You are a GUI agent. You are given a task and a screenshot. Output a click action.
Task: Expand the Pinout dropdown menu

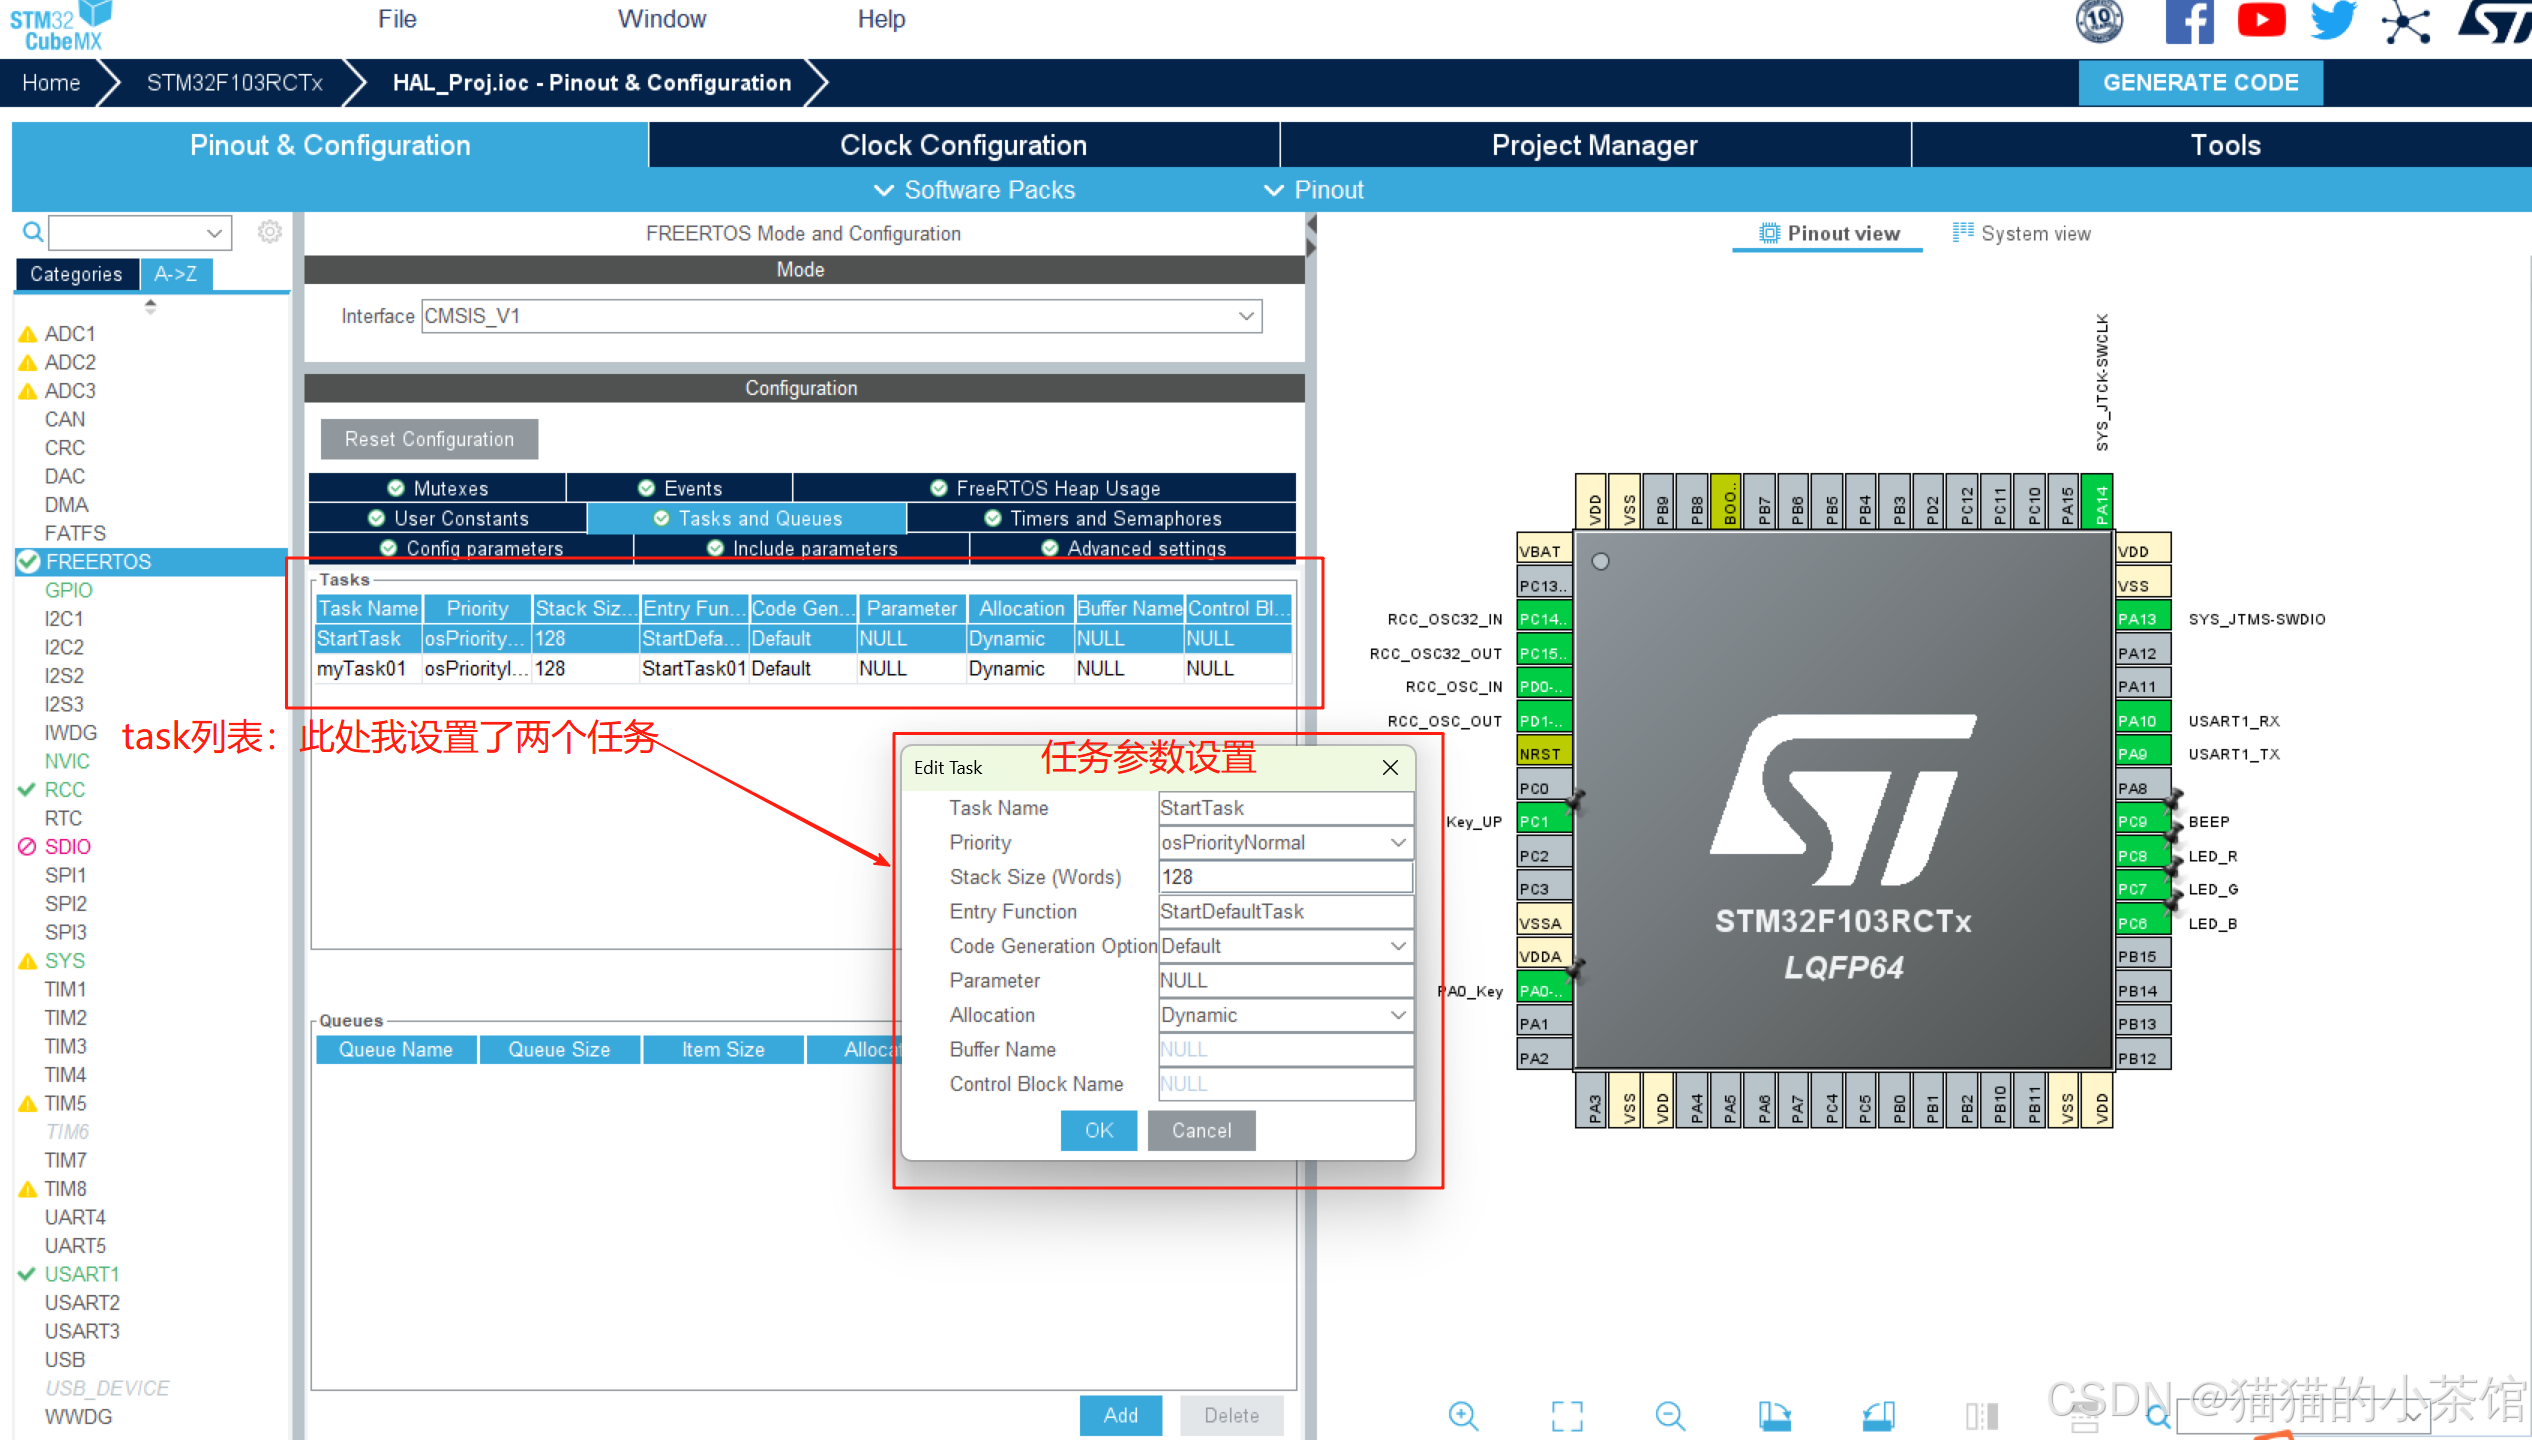[x=1314, y=190]
